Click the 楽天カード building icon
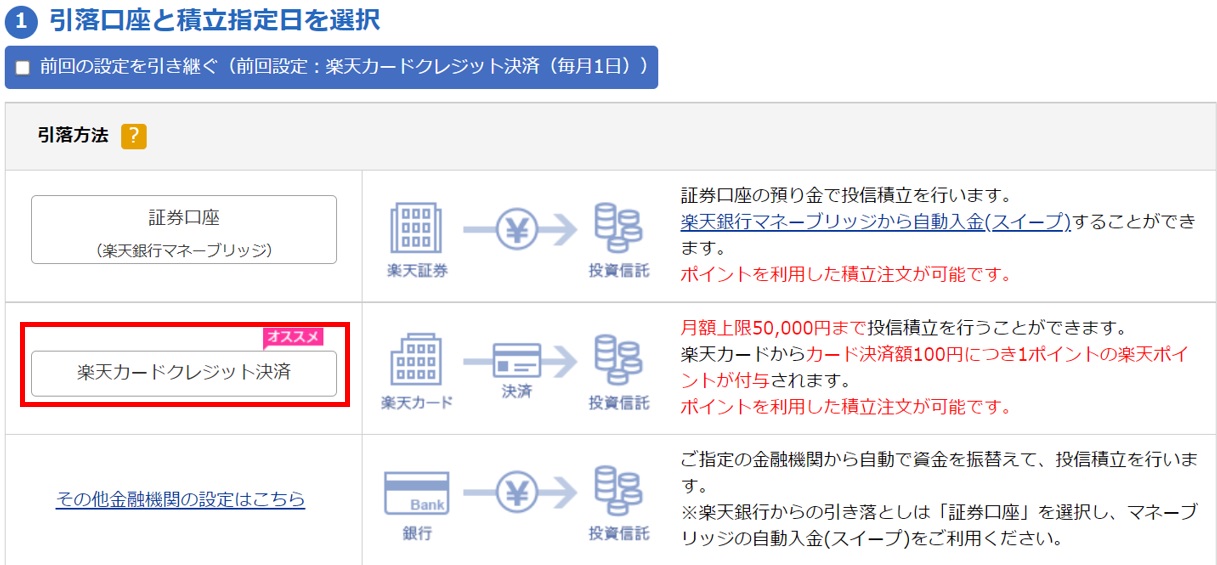 (416, 360)
